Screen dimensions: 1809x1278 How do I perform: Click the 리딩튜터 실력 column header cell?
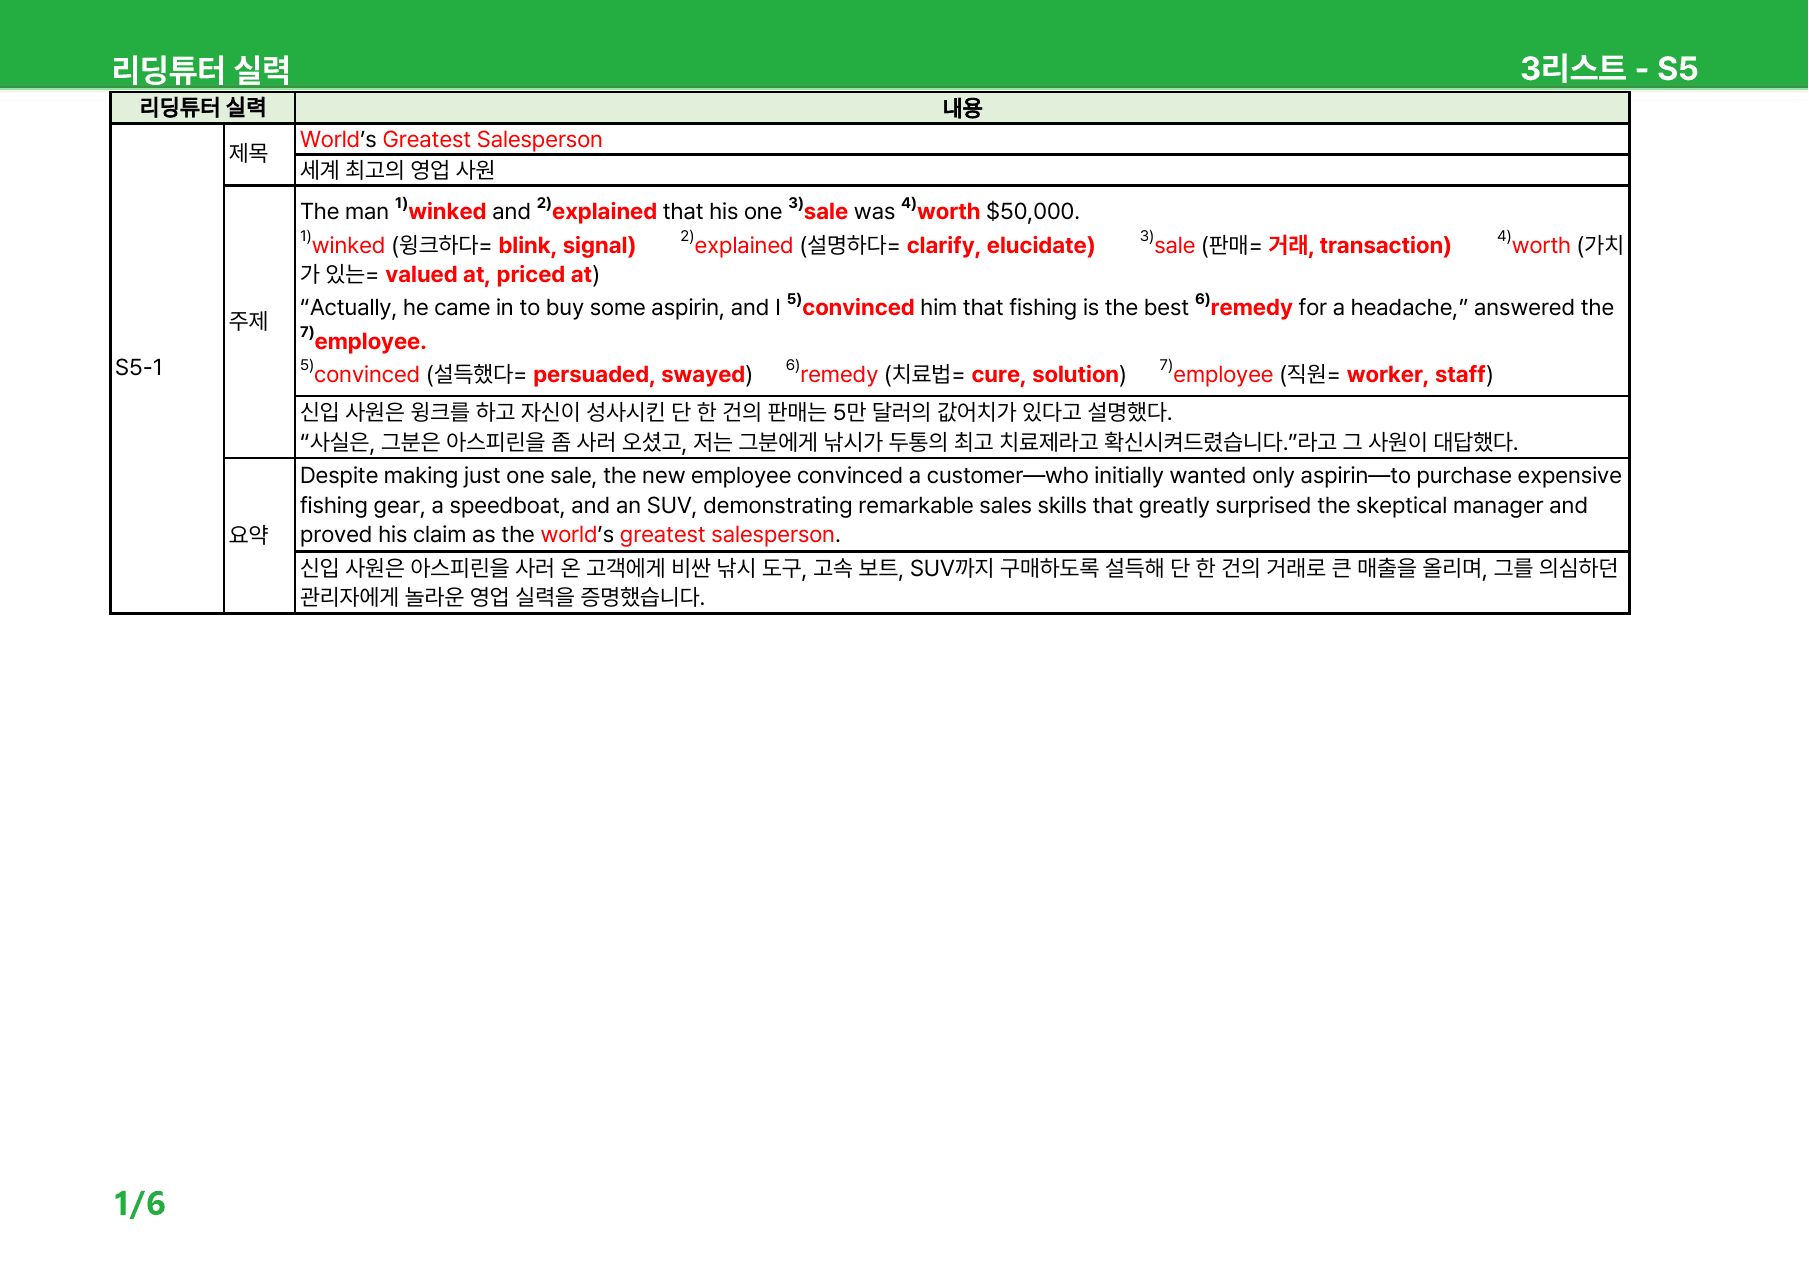pyautogui.click(x=203, y=108)
